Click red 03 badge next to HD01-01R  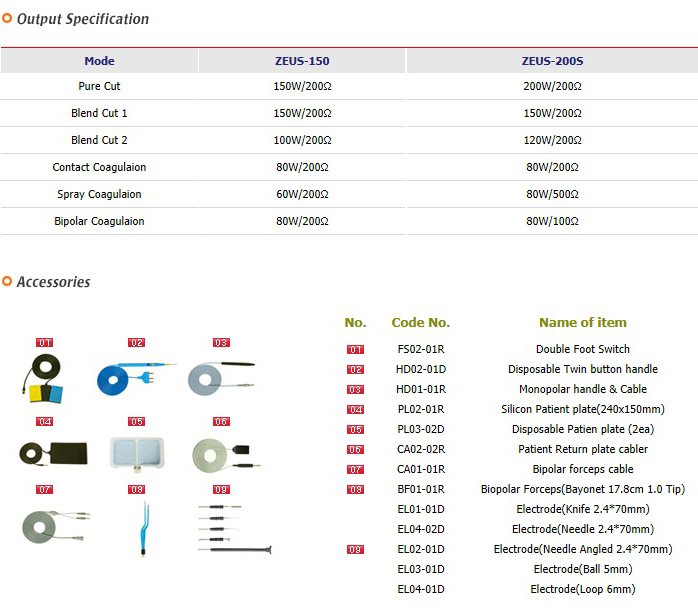pyautogui.click(x=355, y=390)
